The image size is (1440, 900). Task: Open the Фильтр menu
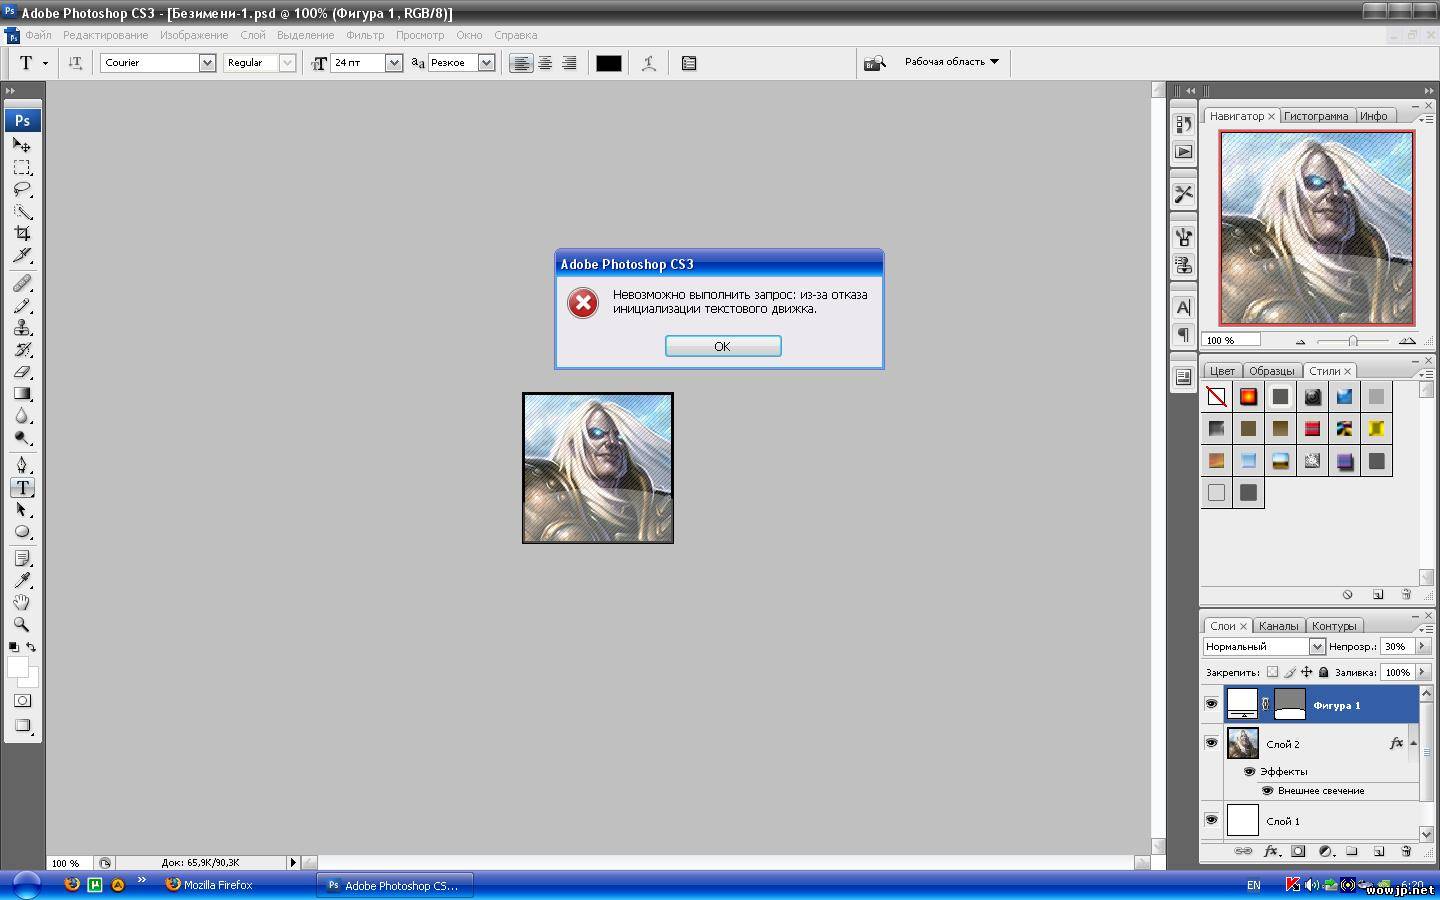pyautogui.click(x=365, y=35)
